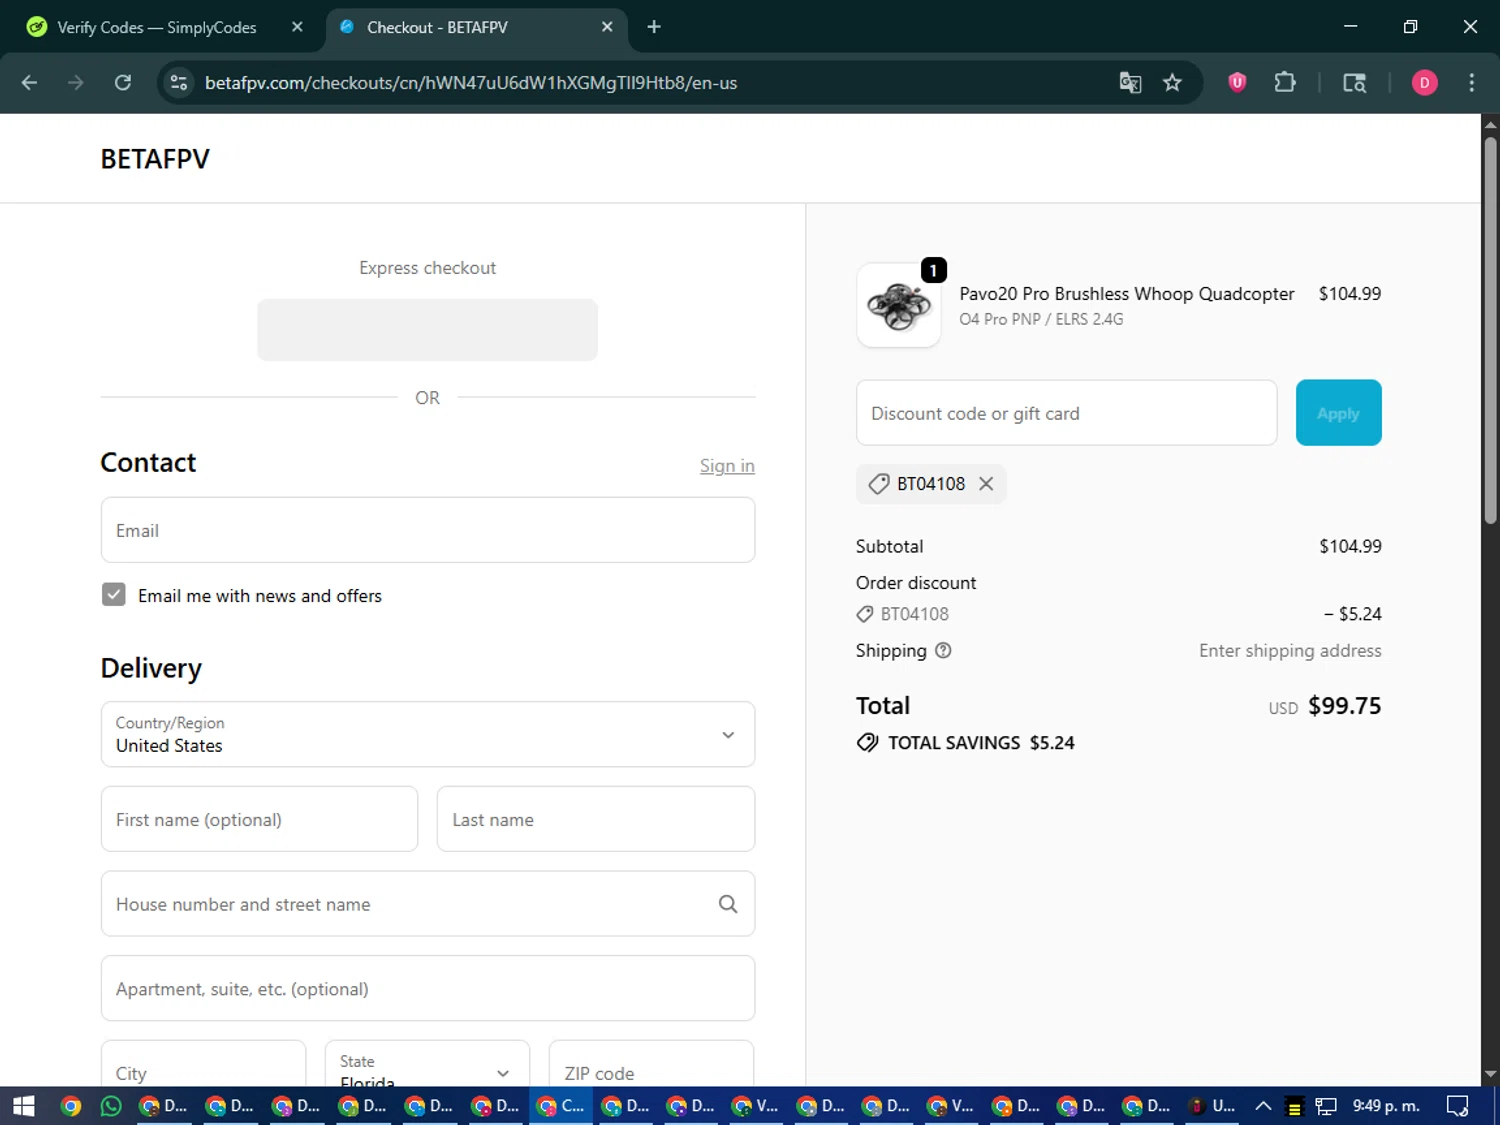The width and height of the screenshot is (1500, 1125).
Task: Open the Chrome profile avatar D
Action: 1424,83
